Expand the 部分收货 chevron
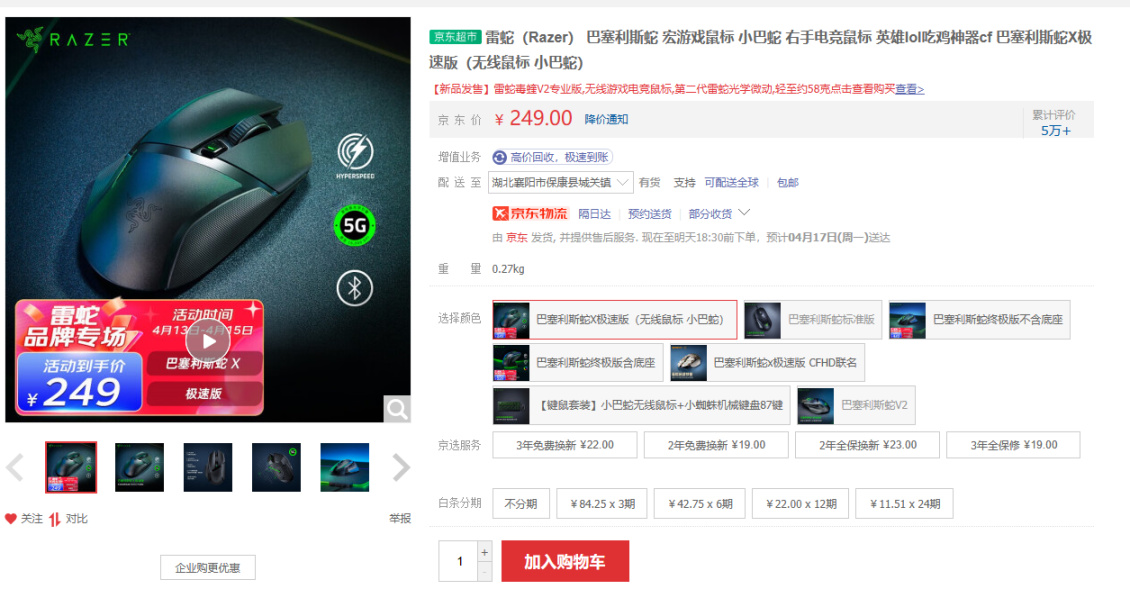This screenshot has height=589, width=1130. [x=744, y=213]
